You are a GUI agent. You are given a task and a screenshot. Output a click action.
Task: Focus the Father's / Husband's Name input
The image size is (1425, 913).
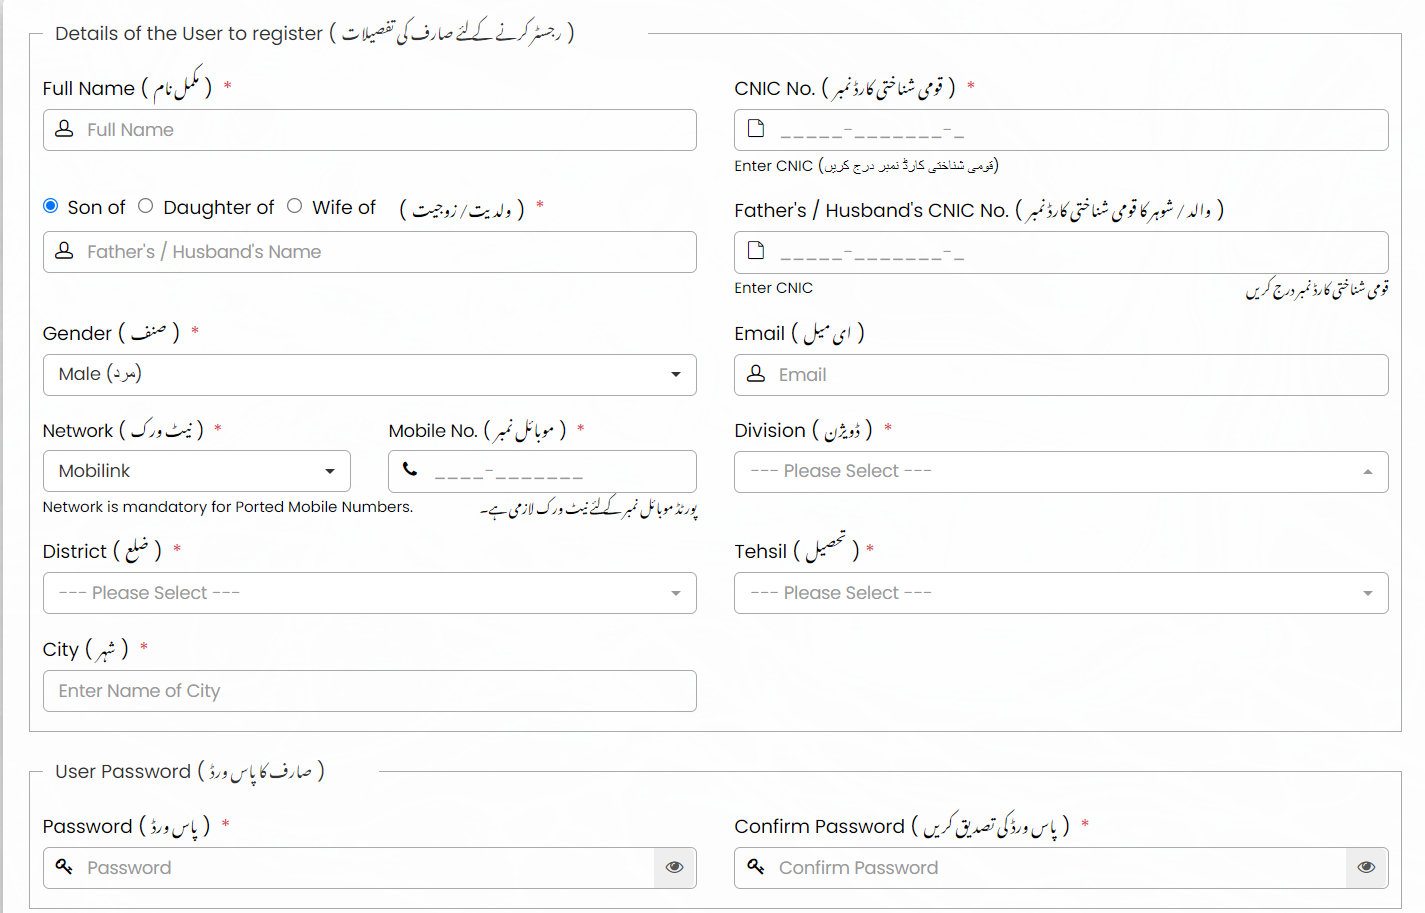point(370,252)
